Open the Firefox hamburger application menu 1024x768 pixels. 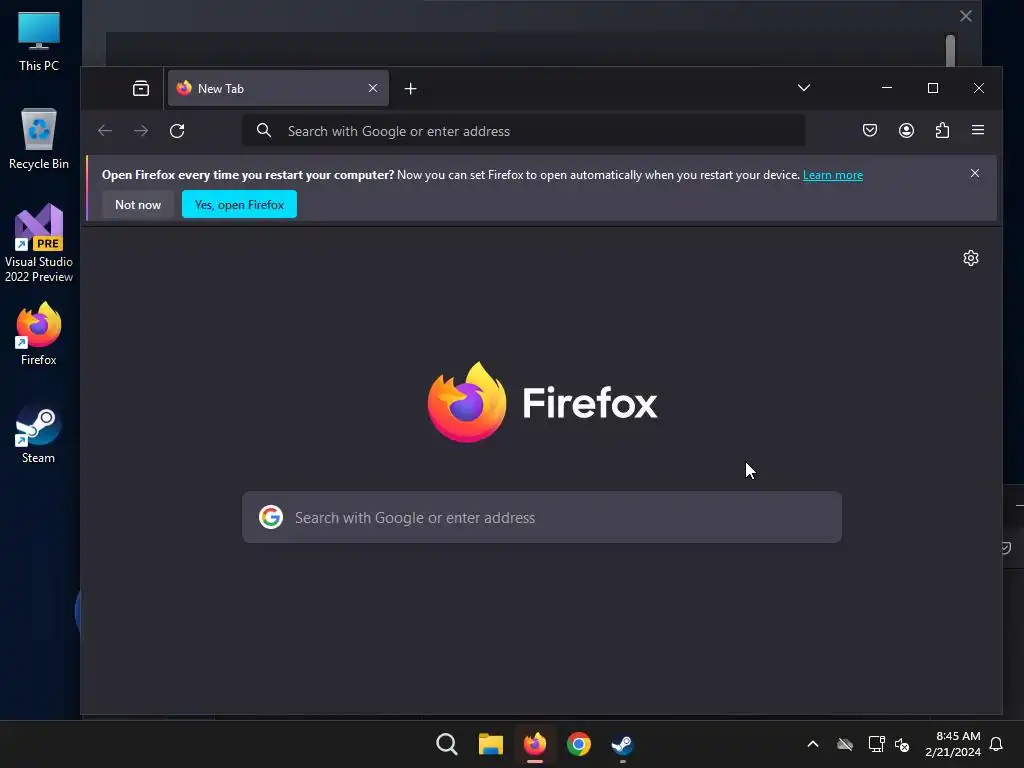point(978,130)
